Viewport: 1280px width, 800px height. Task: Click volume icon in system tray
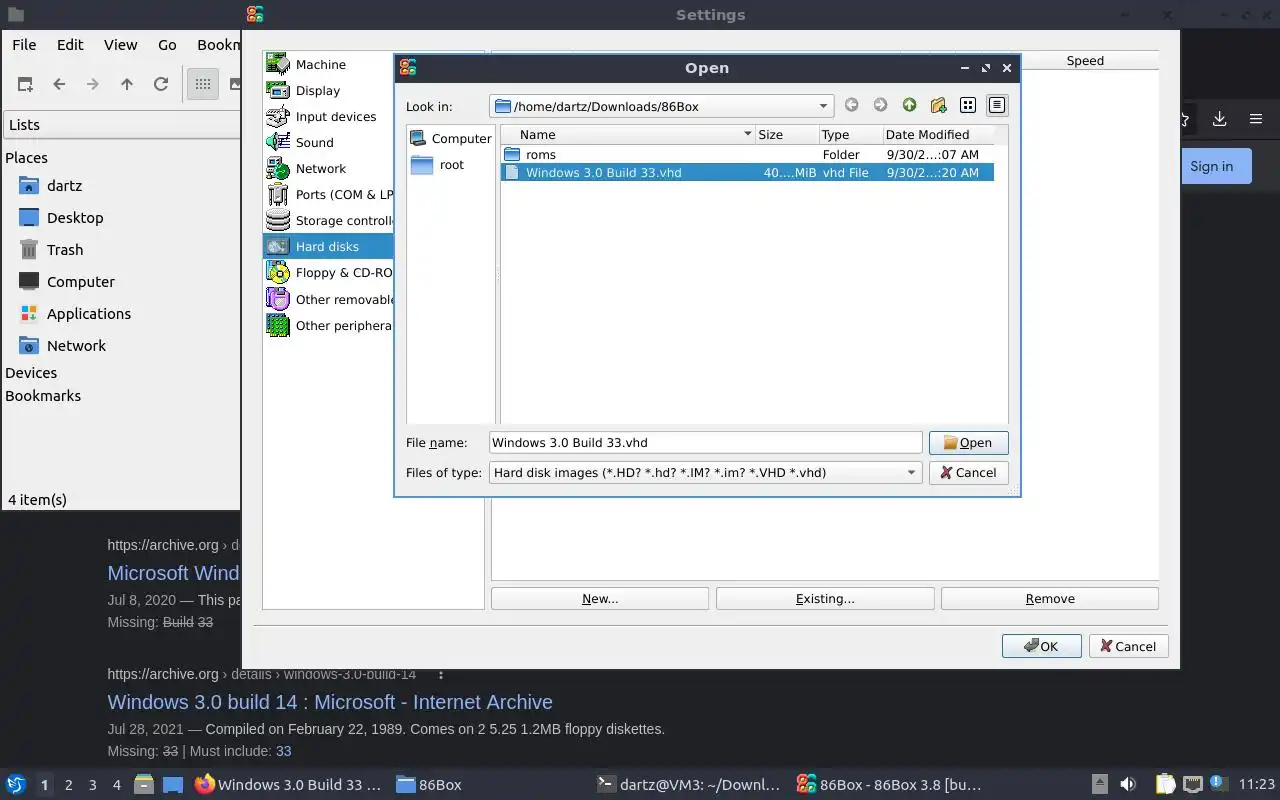click(1128, 785)
